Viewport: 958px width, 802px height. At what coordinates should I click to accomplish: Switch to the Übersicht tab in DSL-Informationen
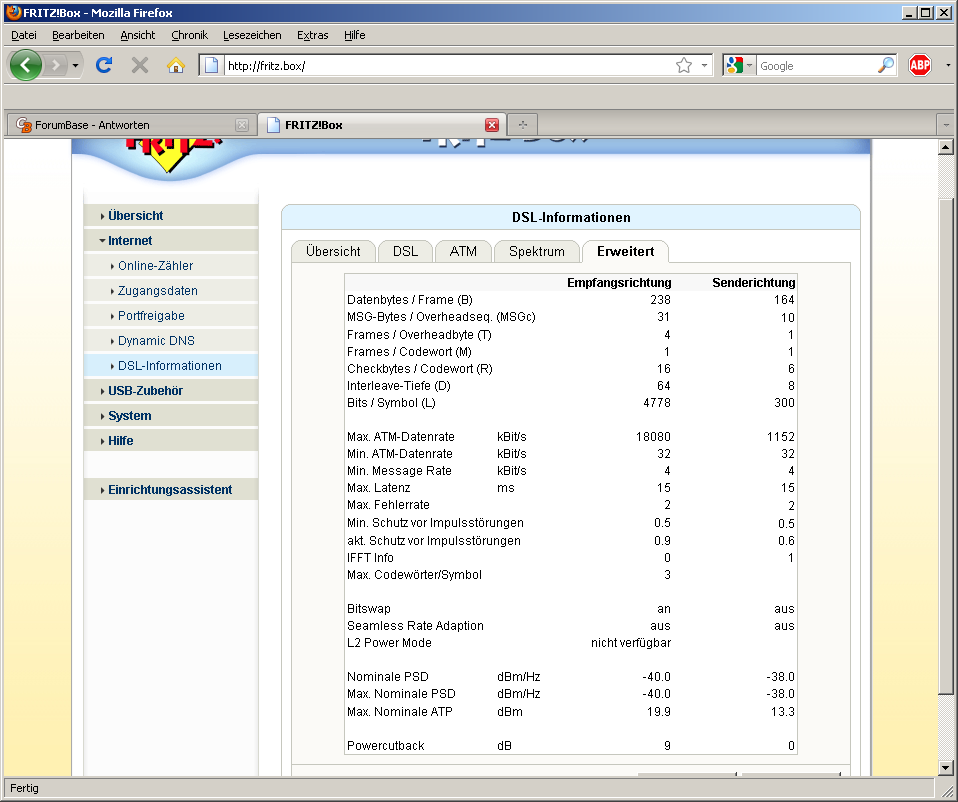(x=333, y=252)
